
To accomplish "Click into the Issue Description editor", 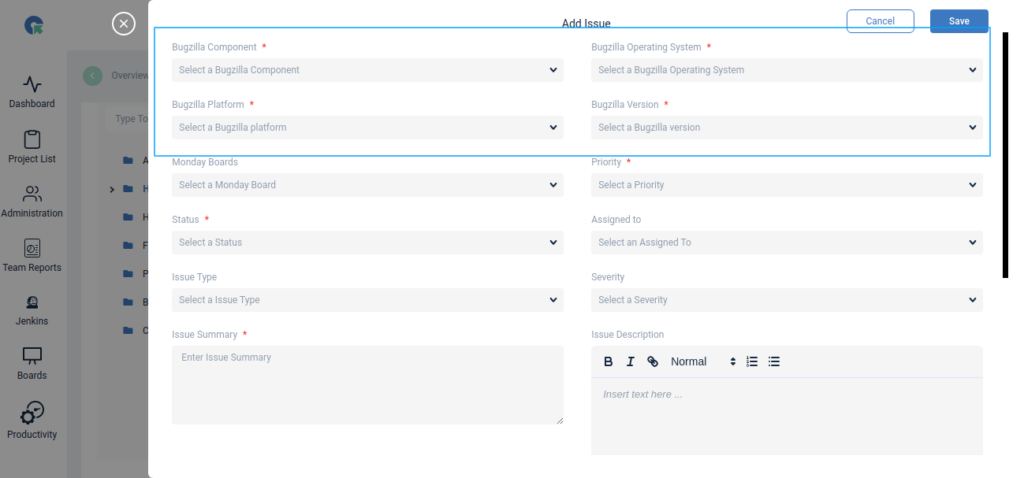I will 786,415.
